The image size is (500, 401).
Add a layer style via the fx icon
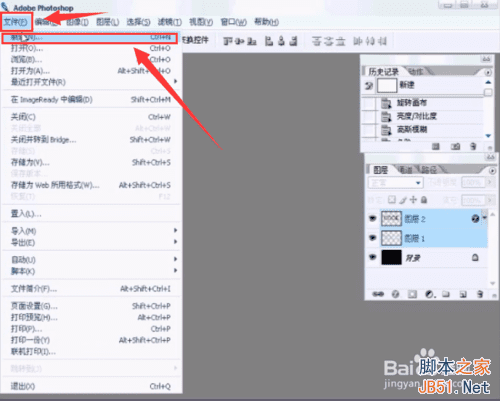click(x=395, y=294)
